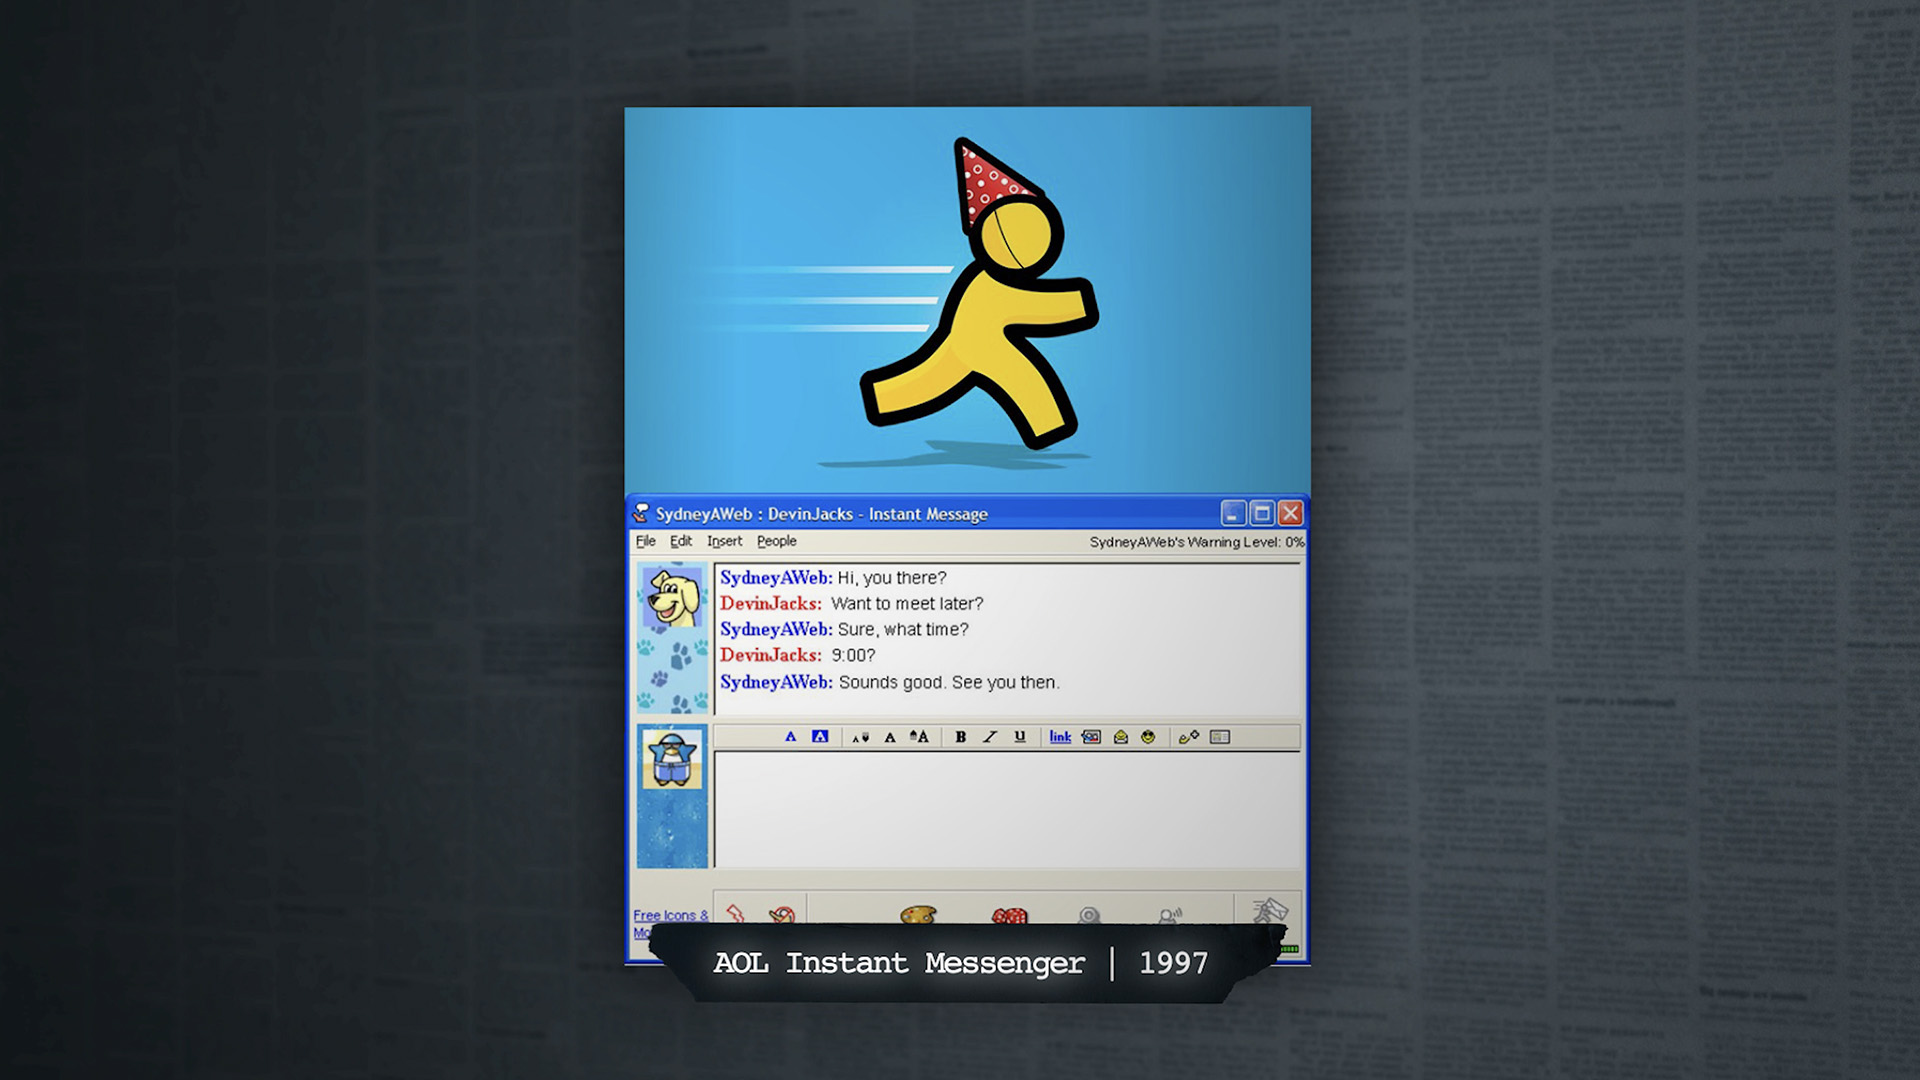The image size is (1920, 1080).
Task: Click the IM greeting key icon
Action: click(x=1189, y=737)
